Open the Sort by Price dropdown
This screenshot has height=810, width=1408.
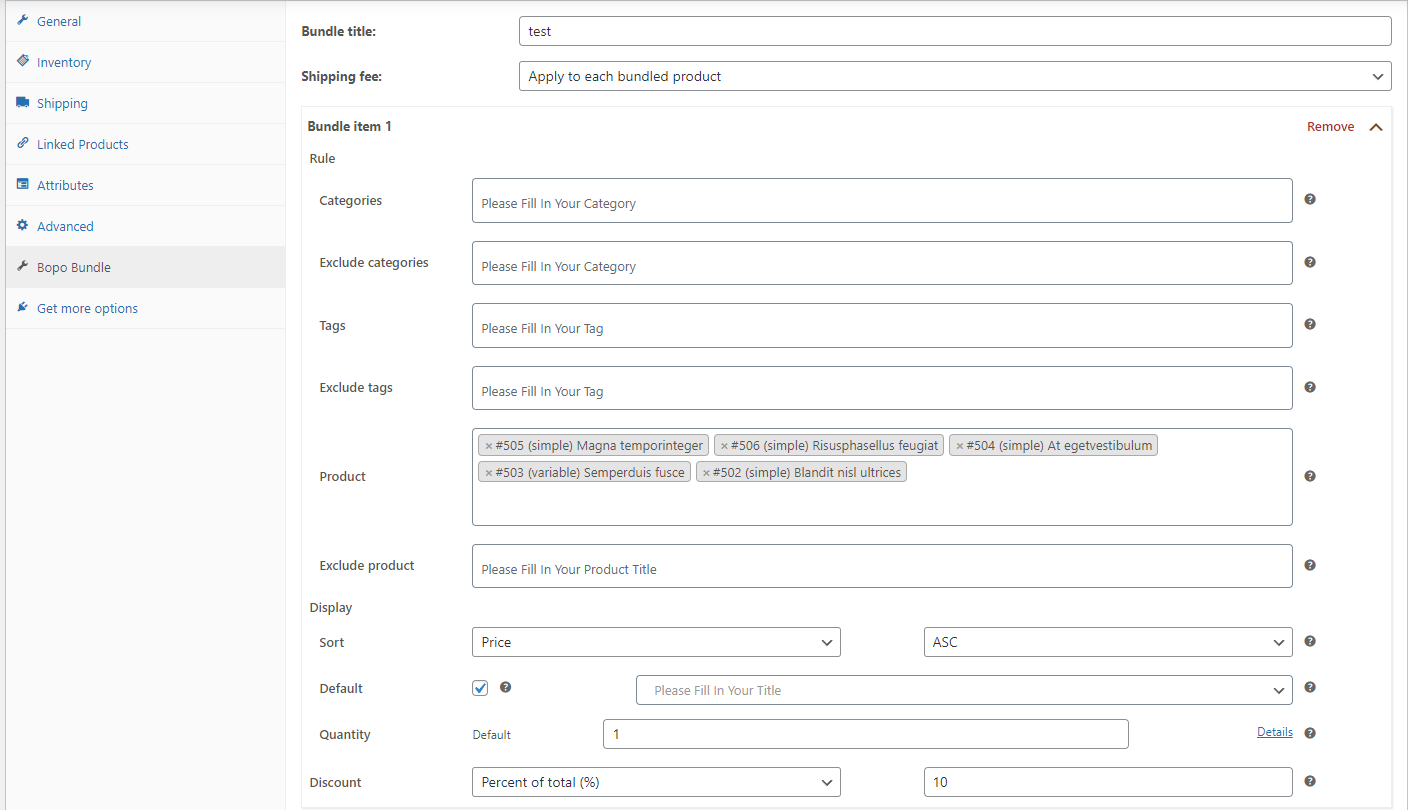click(656, 642)
